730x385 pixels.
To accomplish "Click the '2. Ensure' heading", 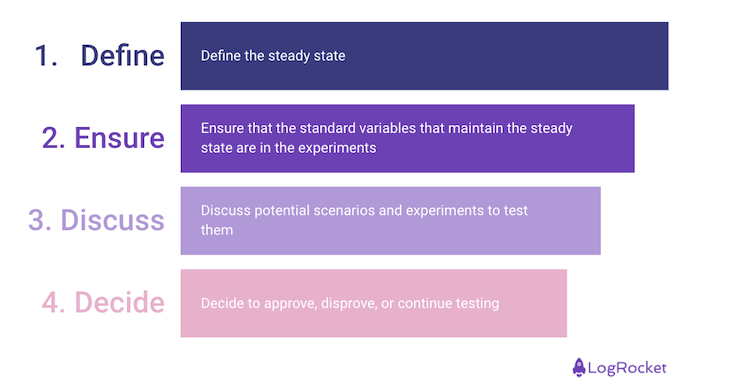I will [103, 138].
